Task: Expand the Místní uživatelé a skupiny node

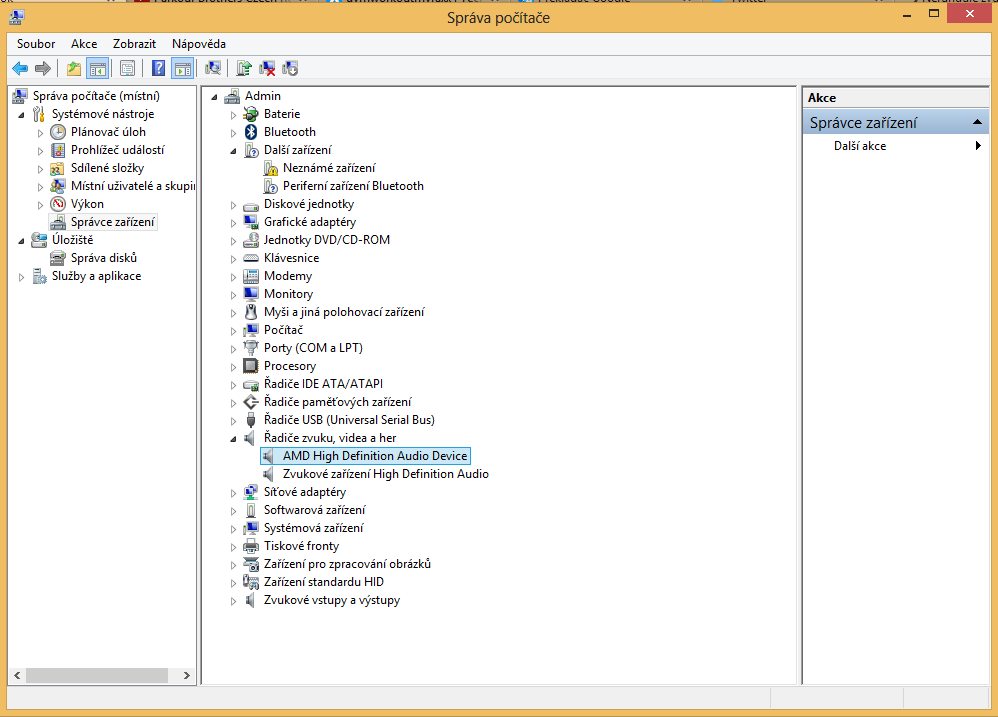Action: [41, 187]
